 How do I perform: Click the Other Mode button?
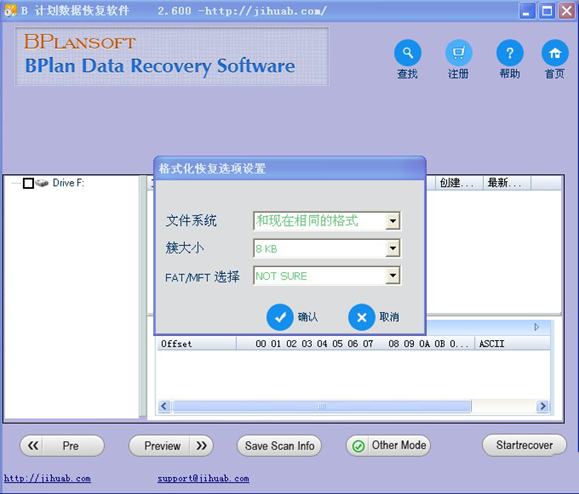pyautogui.click(x=388, y=446)
